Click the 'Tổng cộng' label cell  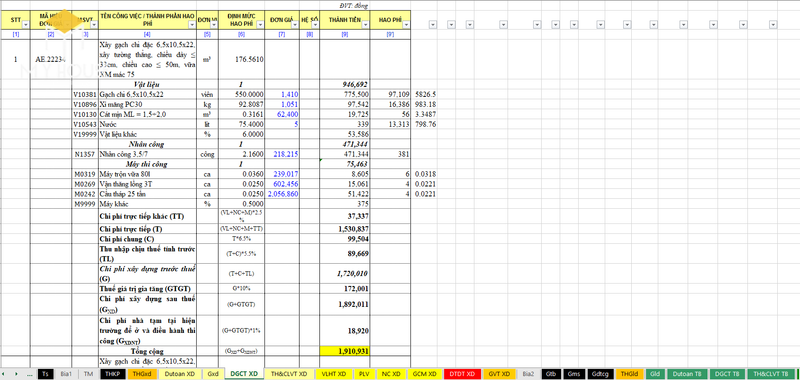pyautogui.click(x=147, y=351)
